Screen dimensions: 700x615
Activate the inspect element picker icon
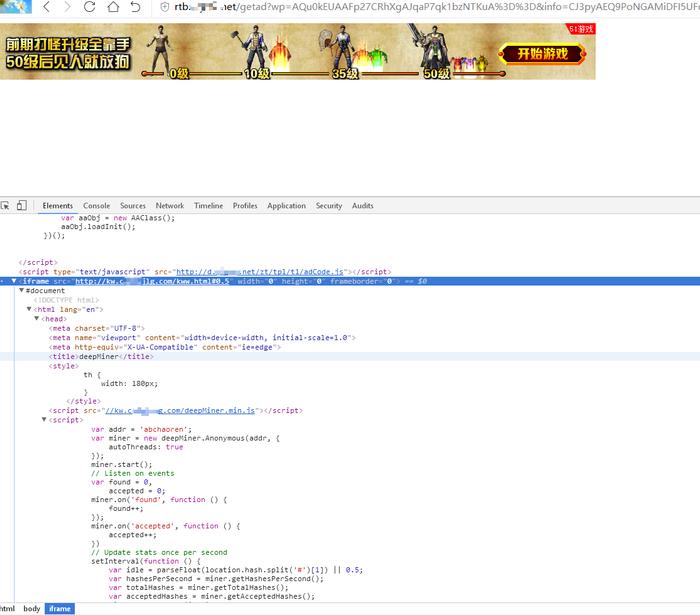5,206
